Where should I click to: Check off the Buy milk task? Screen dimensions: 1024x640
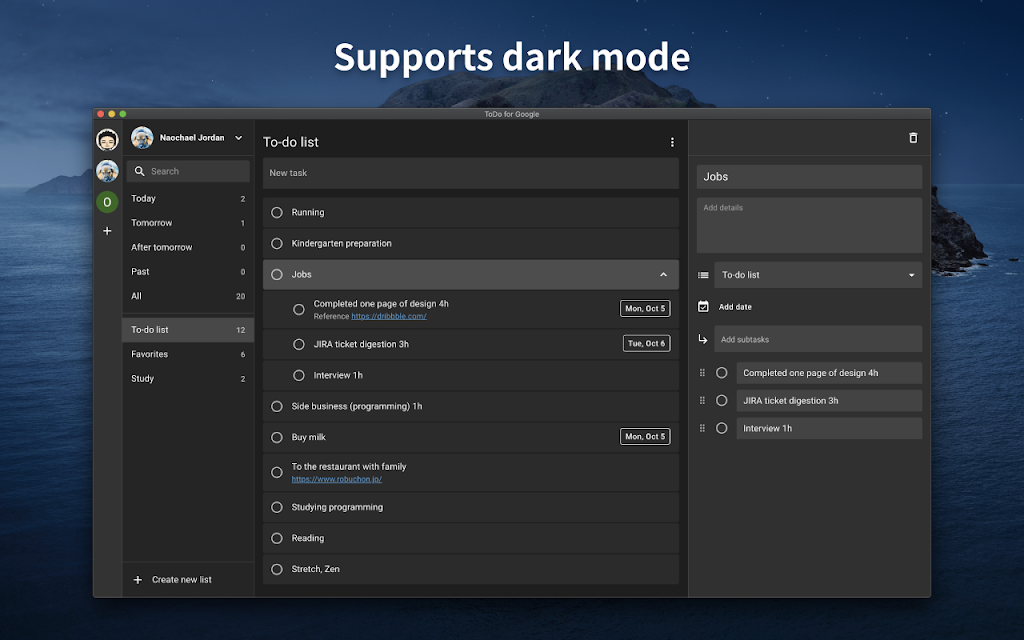point(277,438)
